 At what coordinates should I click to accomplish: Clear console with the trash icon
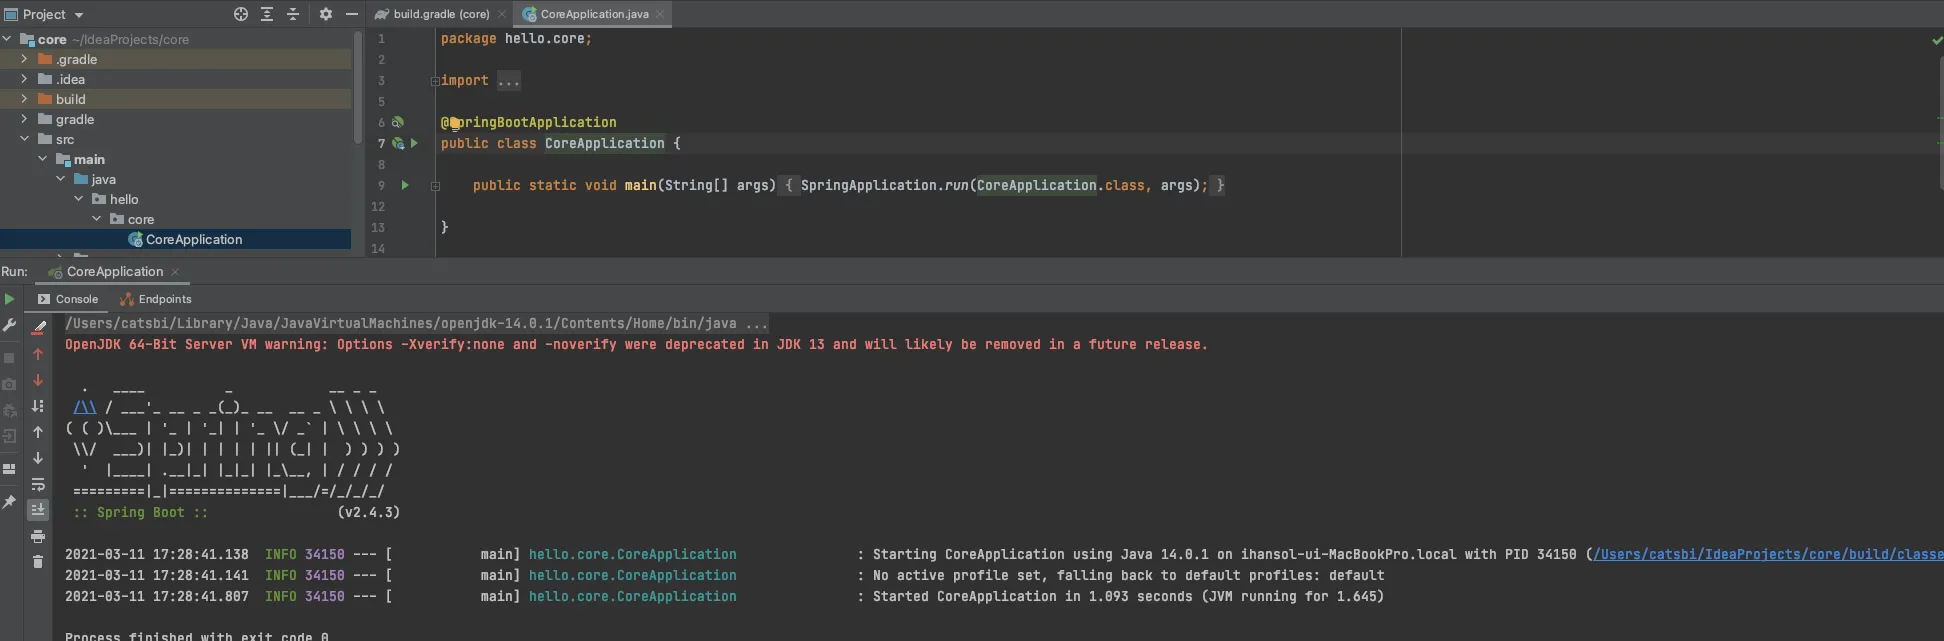tap(38, 562)
